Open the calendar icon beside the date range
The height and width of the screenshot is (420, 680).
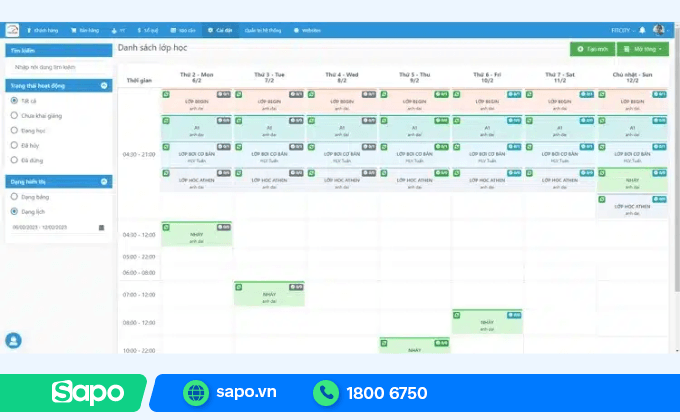click(101, 227)
